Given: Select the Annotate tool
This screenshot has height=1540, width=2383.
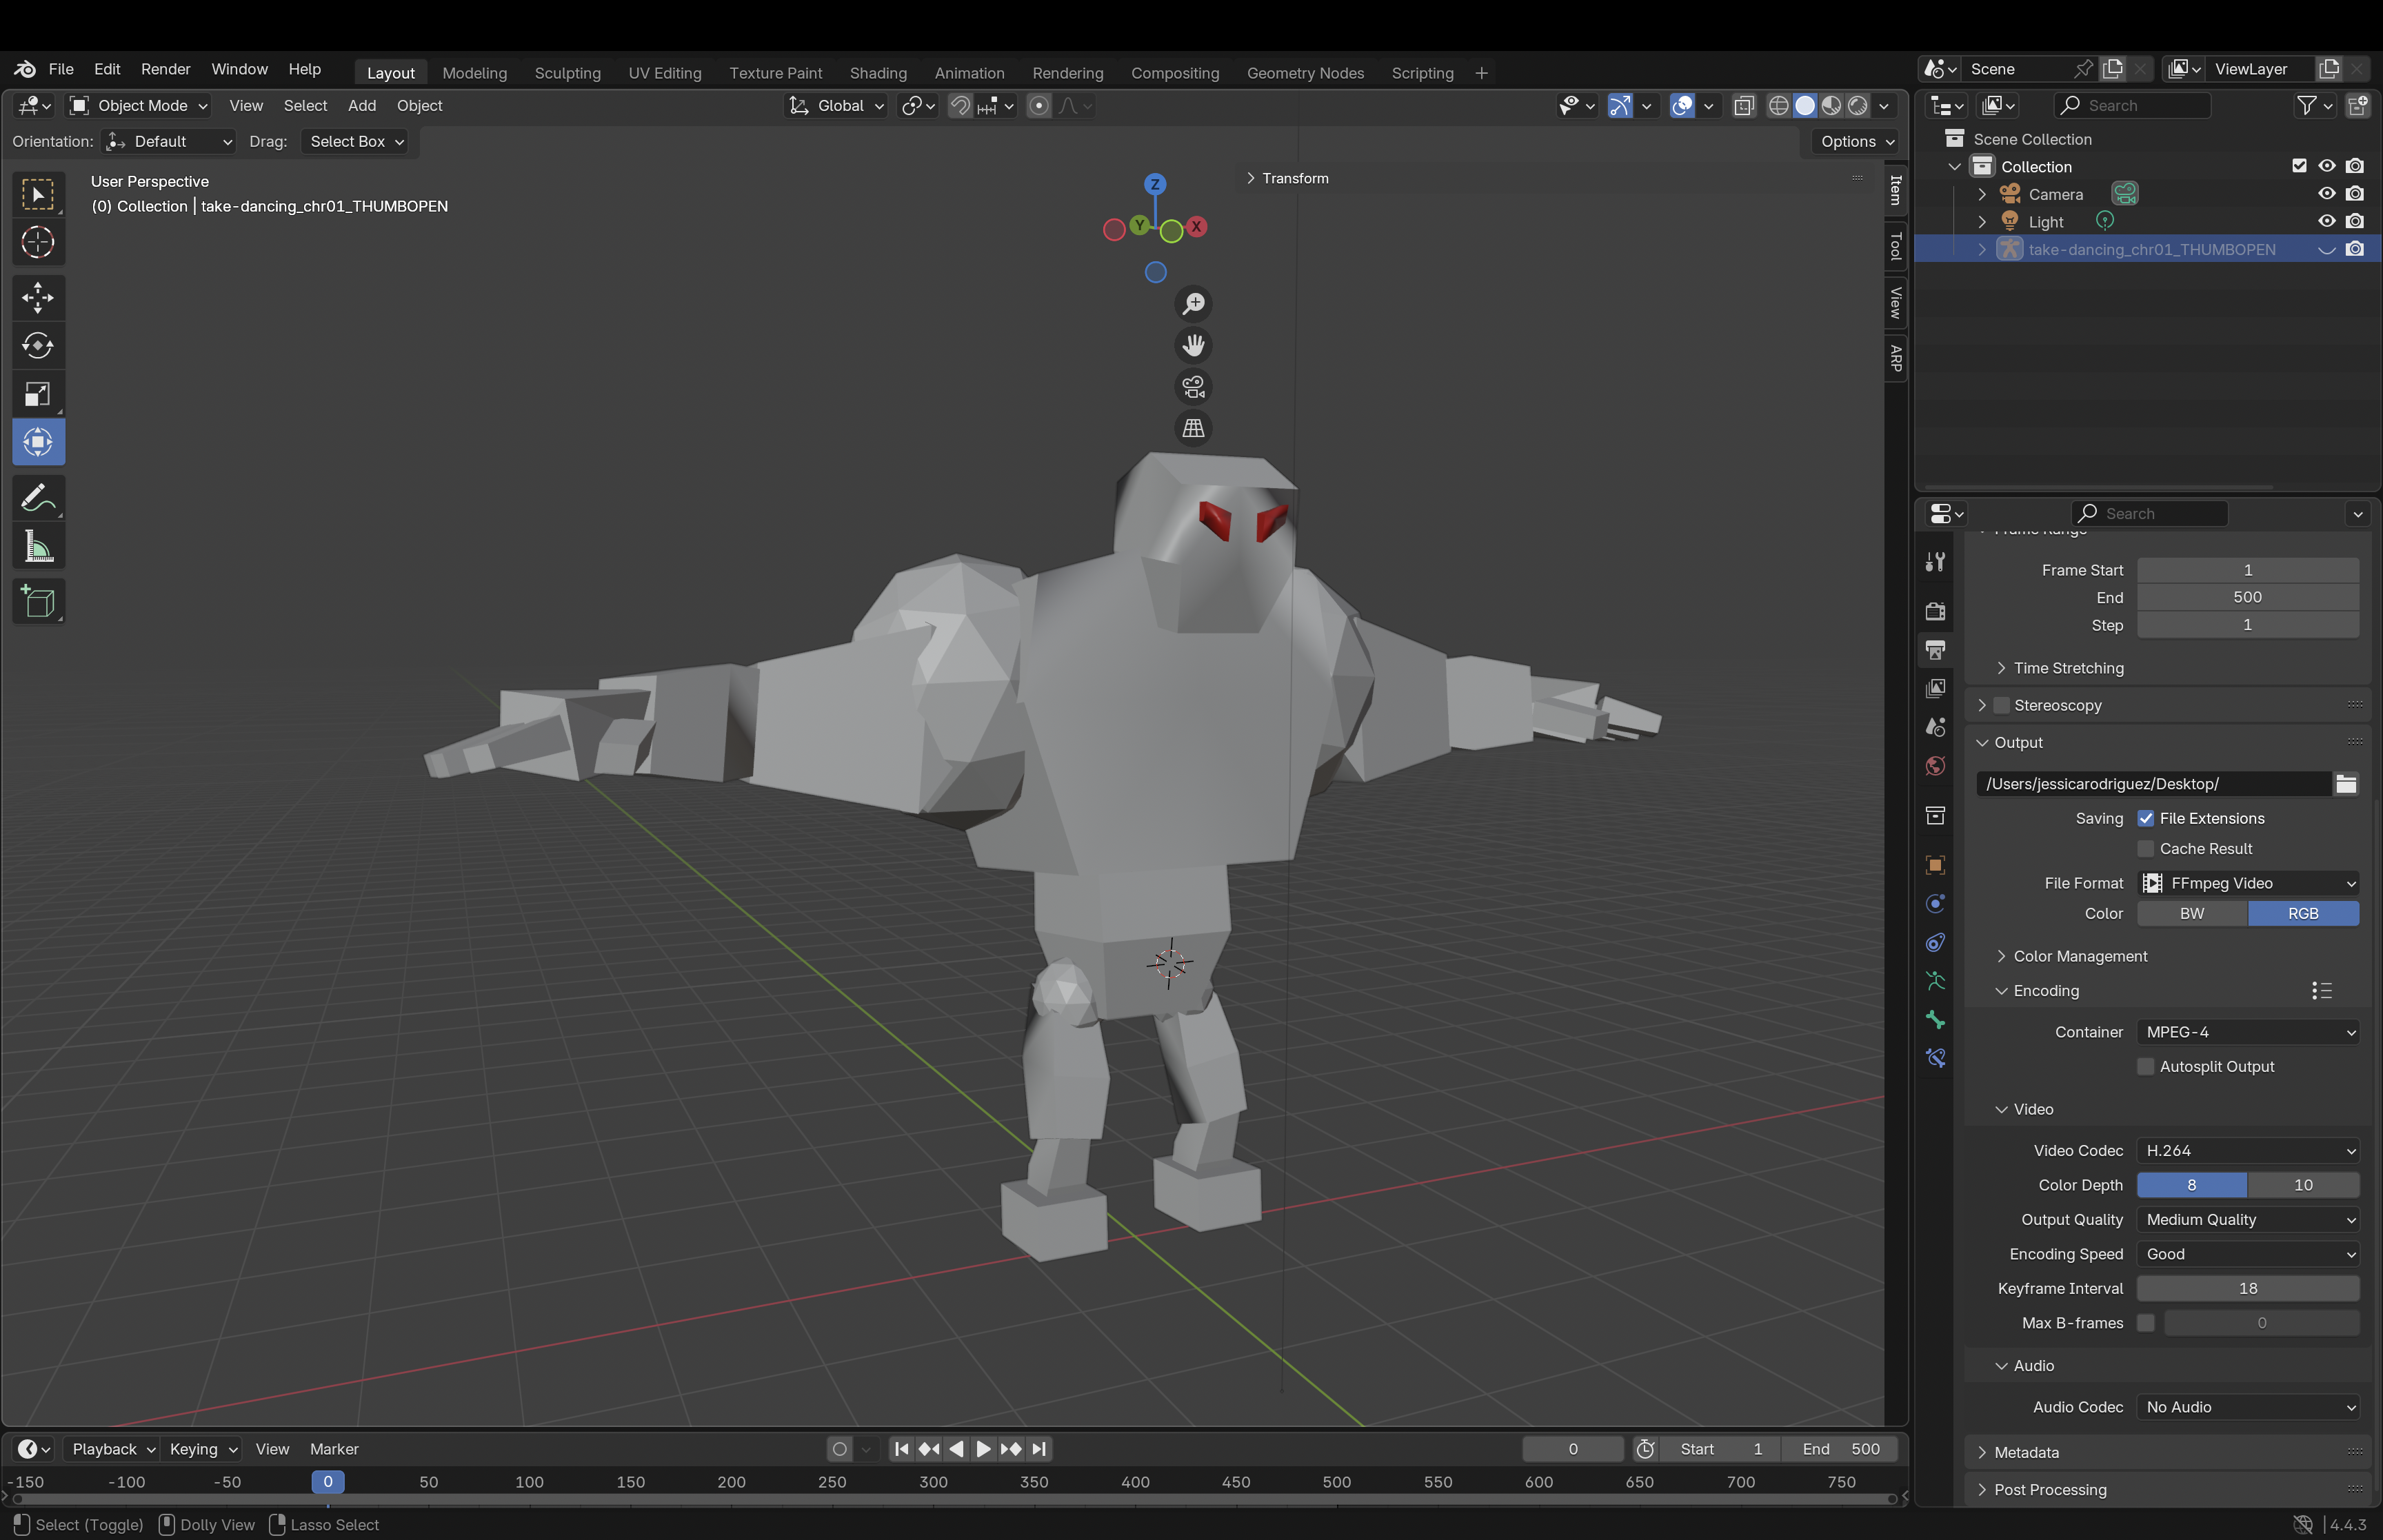Looking at the screenshot, I should (38, 498).
